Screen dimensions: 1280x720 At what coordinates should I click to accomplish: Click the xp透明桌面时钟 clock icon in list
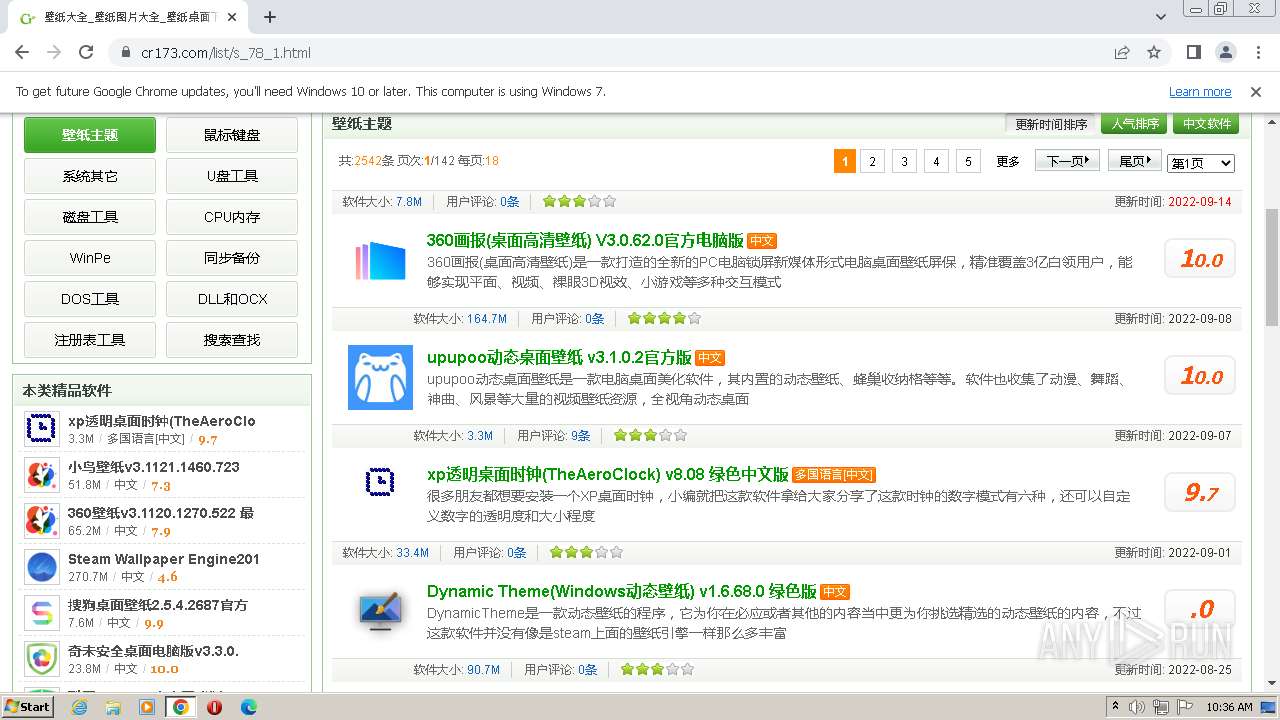click(x=380, y=483)
